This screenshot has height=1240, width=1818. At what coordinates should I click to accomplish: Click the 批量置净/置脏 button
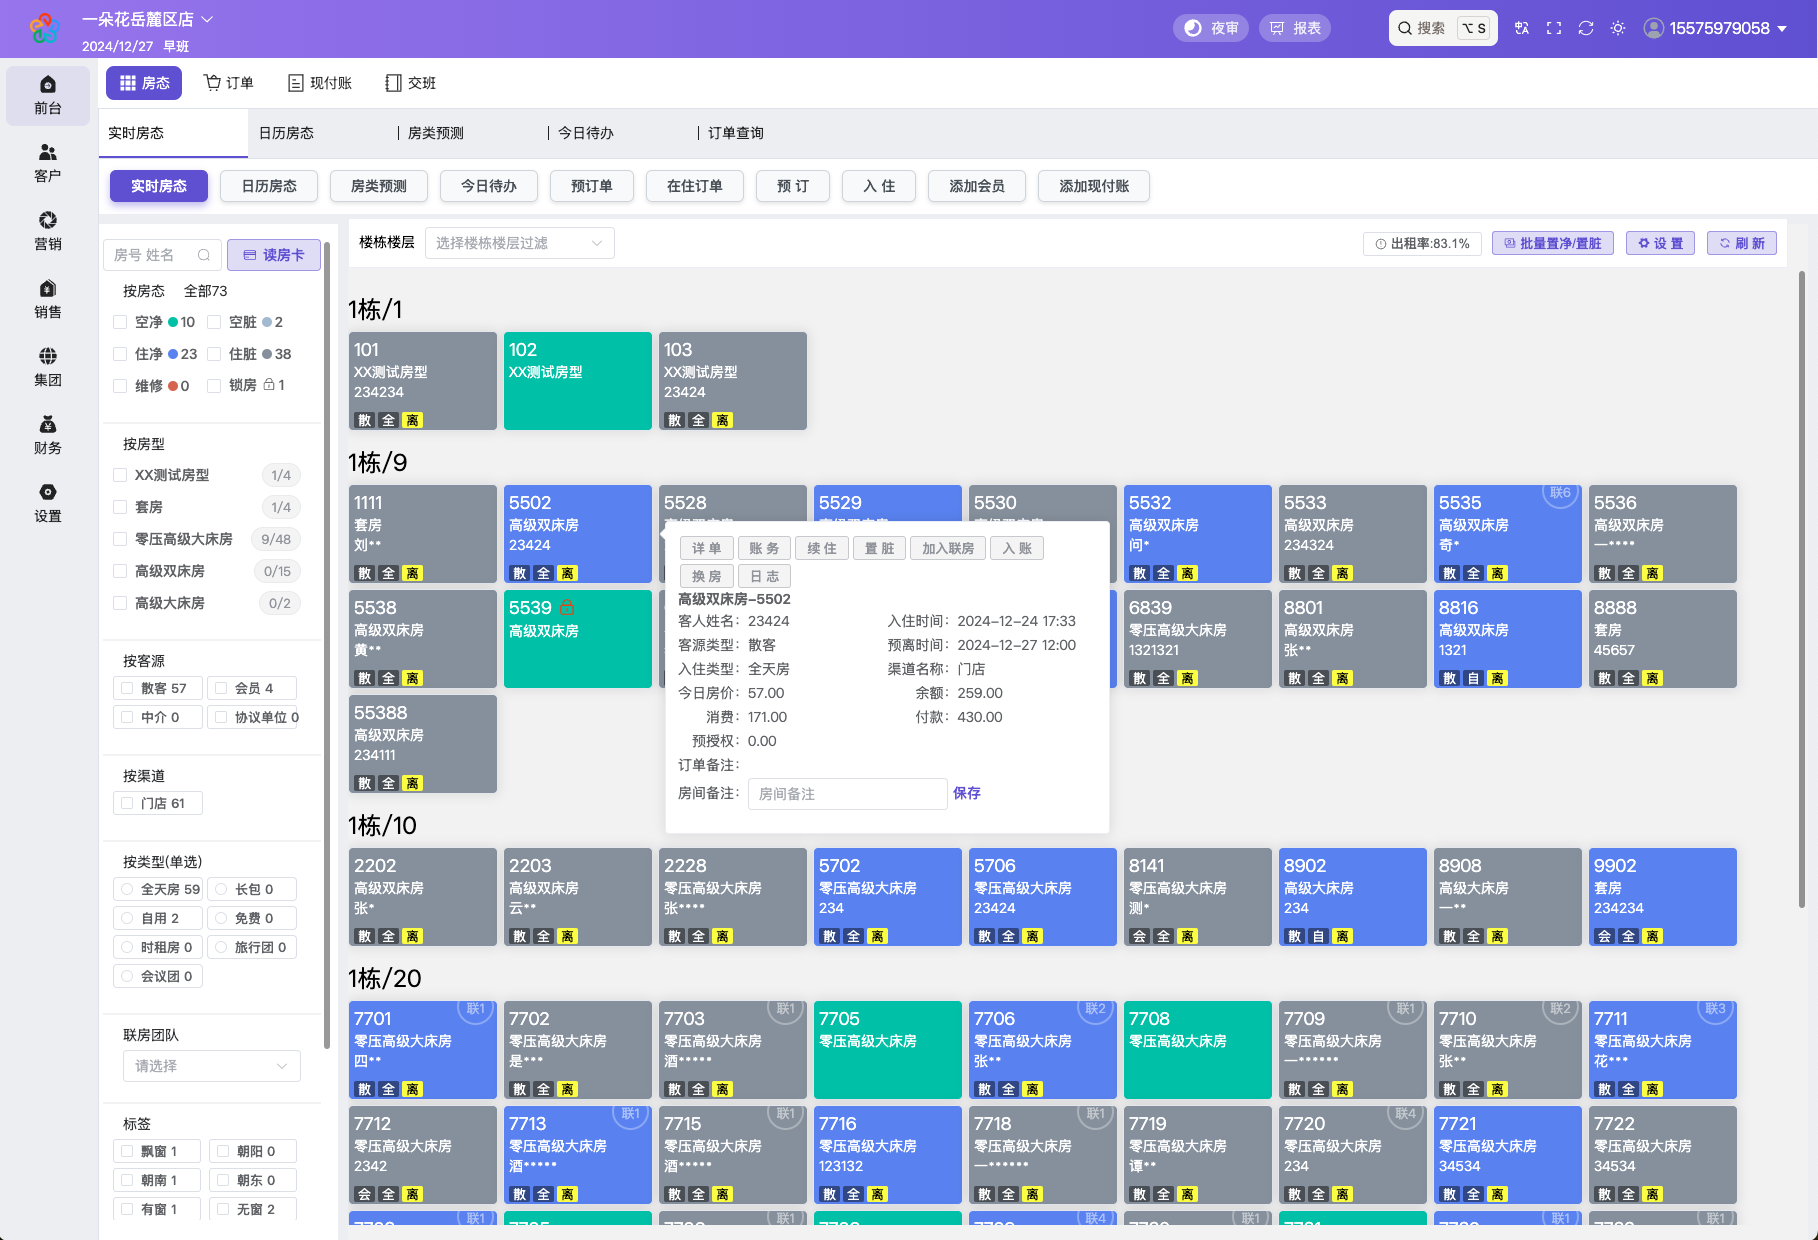(1552, 243)
